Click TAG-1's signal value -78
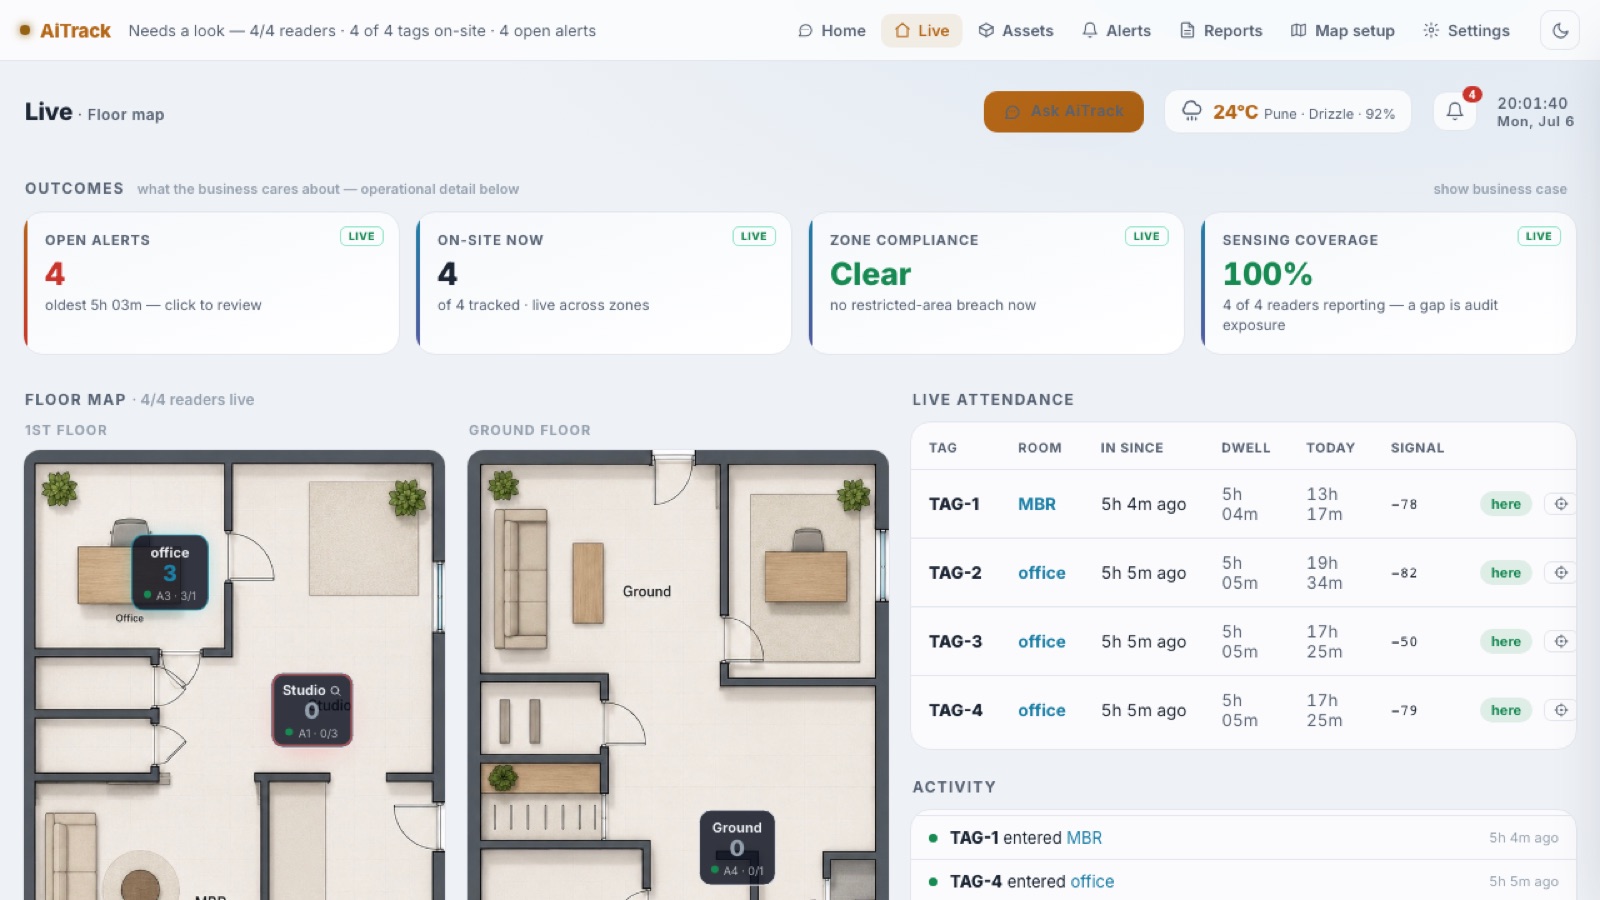The height and width of the screenshot is (900, 1600). tap(1404, 504)
